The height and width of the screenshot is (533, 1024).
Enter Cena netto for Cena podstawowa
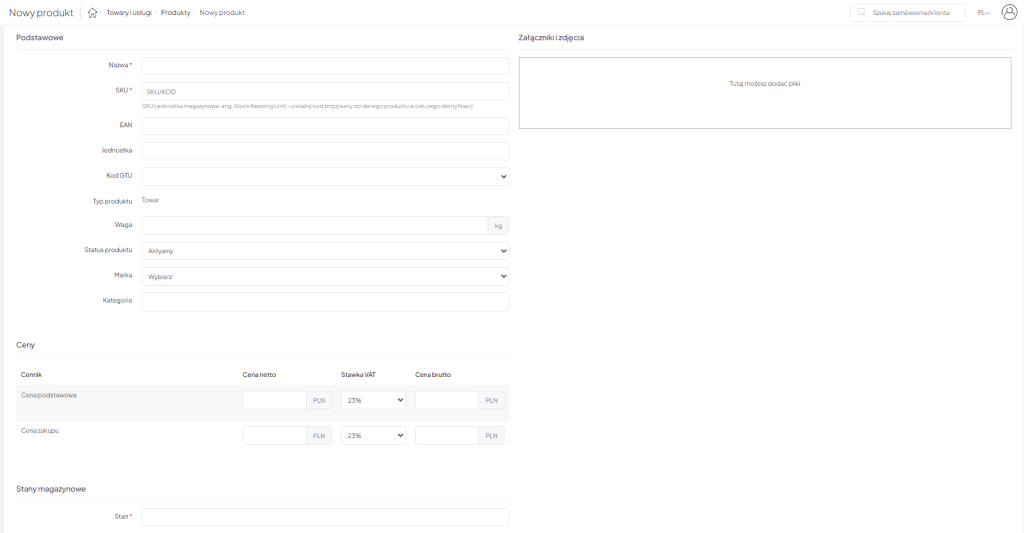pyautogui.click(x=274, y=400)
